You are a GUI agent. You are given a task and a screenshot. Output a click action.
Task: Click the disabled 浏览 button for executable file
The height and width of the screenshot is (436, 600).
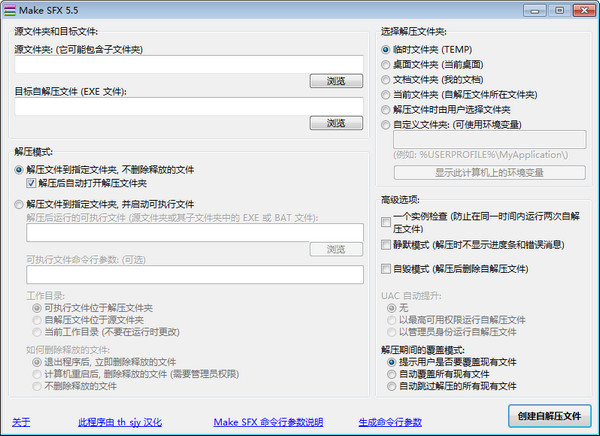pyautogui.click(x=336, y=250)
